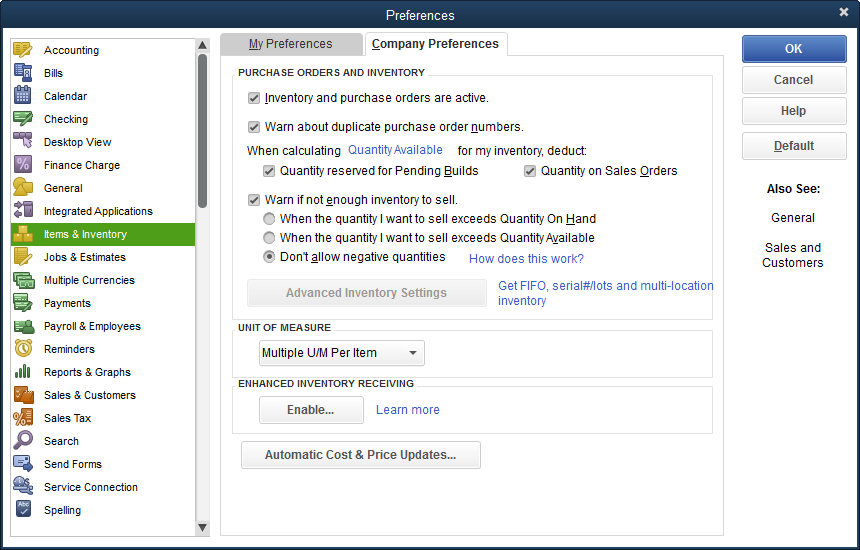Select Multiple Currencies in category list
This screenshot has height=550, width=860.
103,280
